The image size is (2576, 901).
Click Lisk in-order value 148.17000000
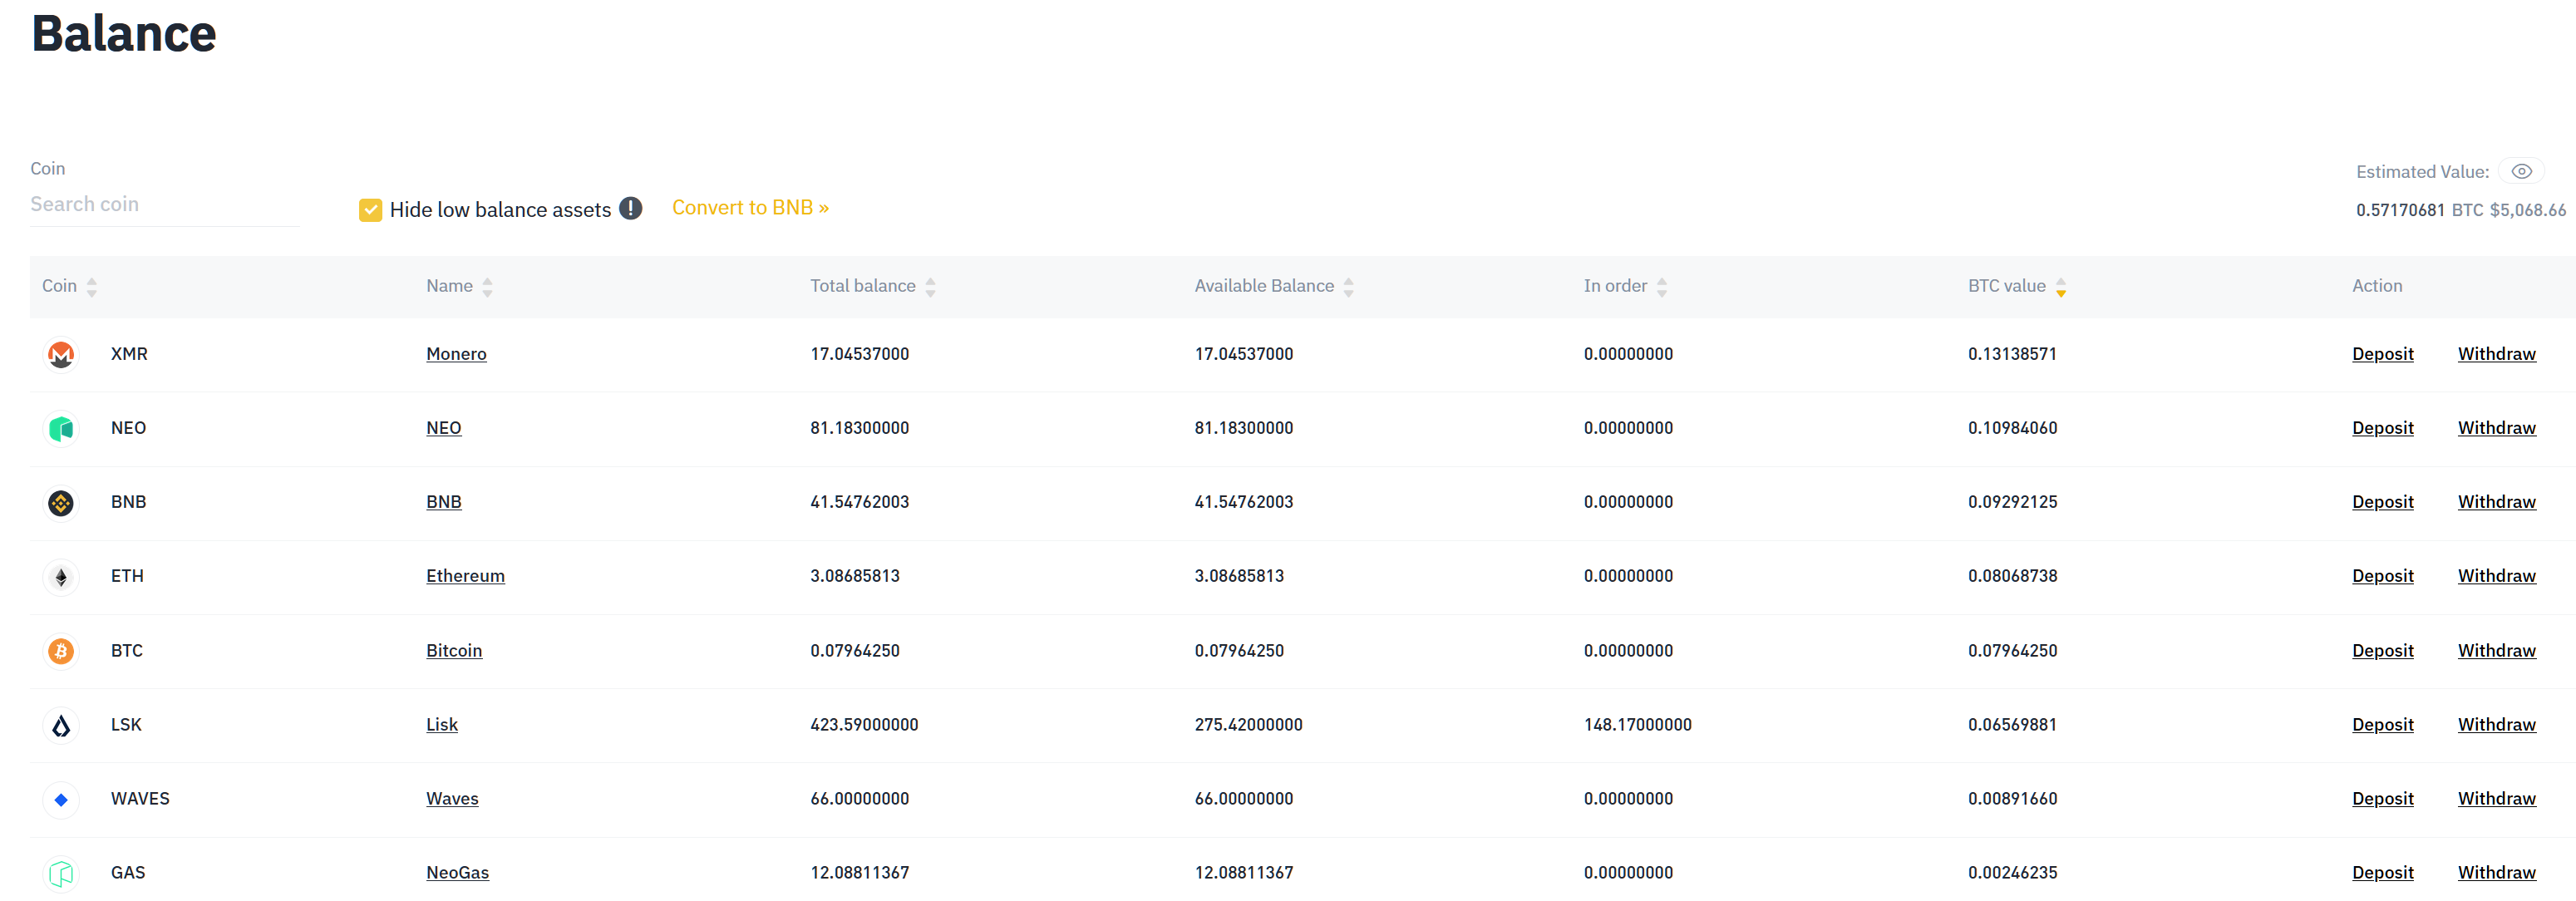(1637, 724)
